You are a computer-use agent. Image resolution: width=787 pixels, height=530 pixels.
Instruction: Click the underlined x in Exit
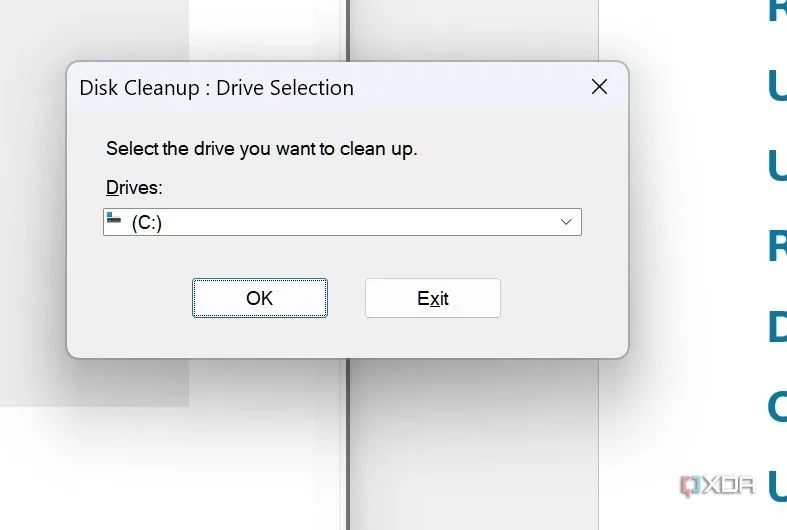pyautogui.click(x=435, y=299)
